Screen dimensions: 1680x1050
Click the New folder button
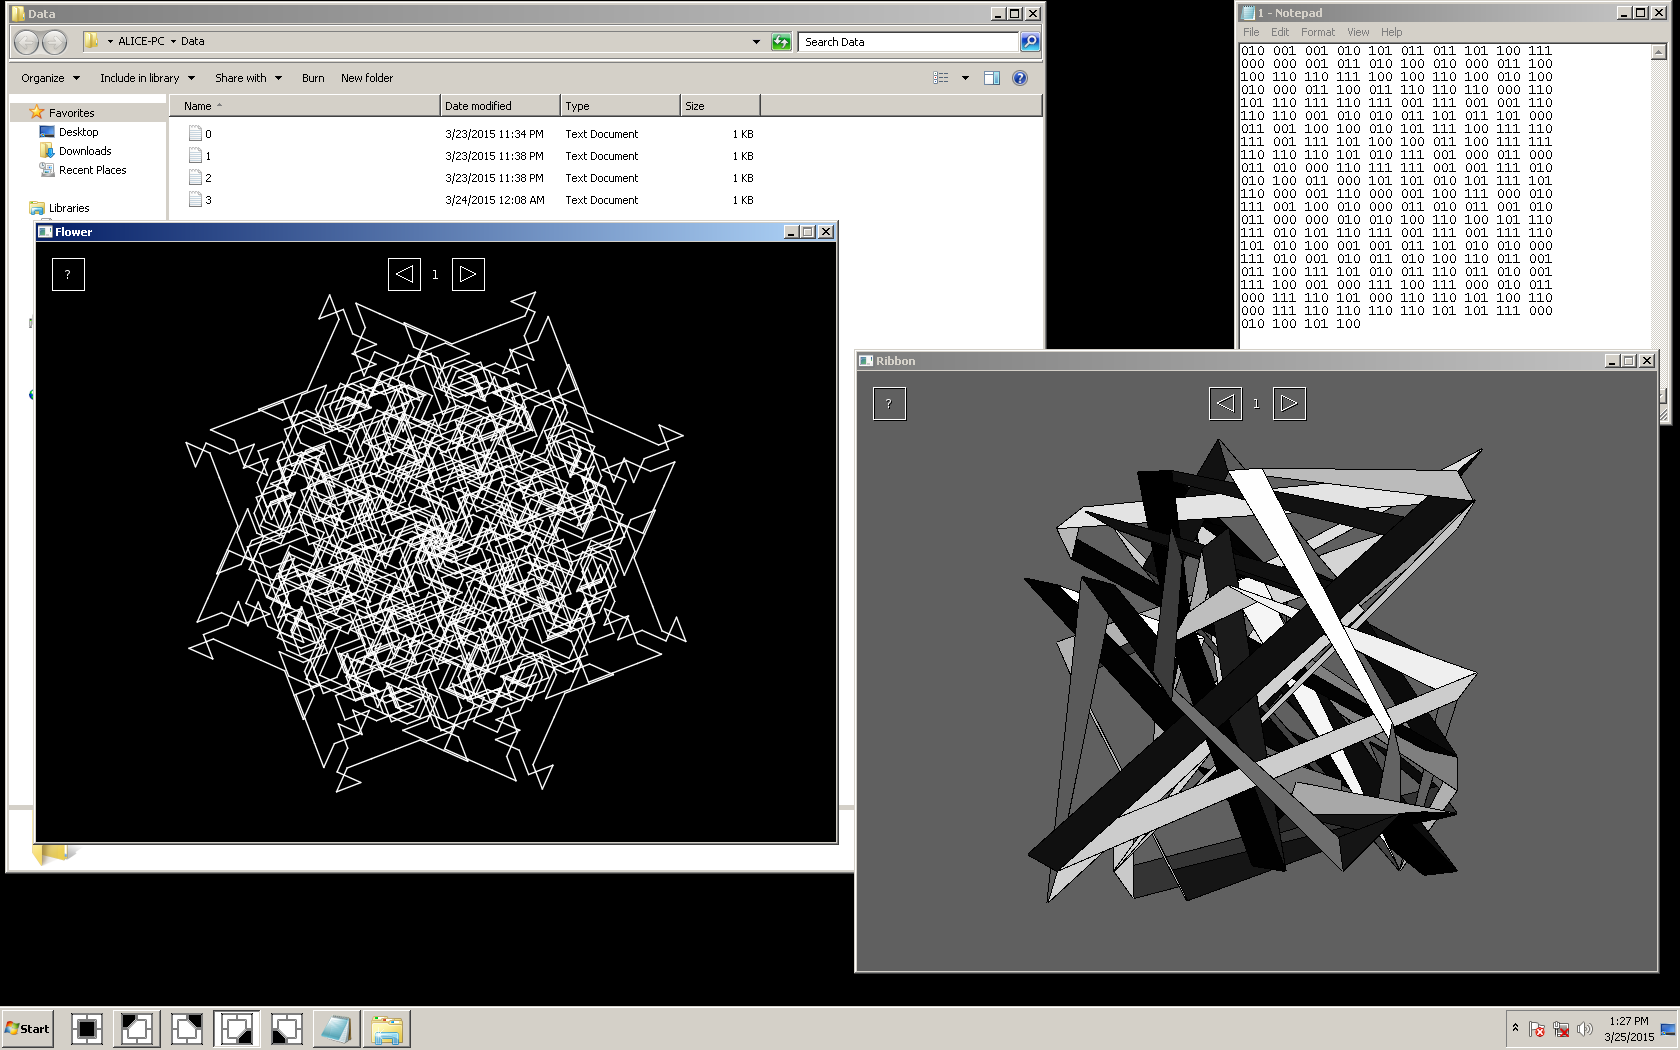366,78
